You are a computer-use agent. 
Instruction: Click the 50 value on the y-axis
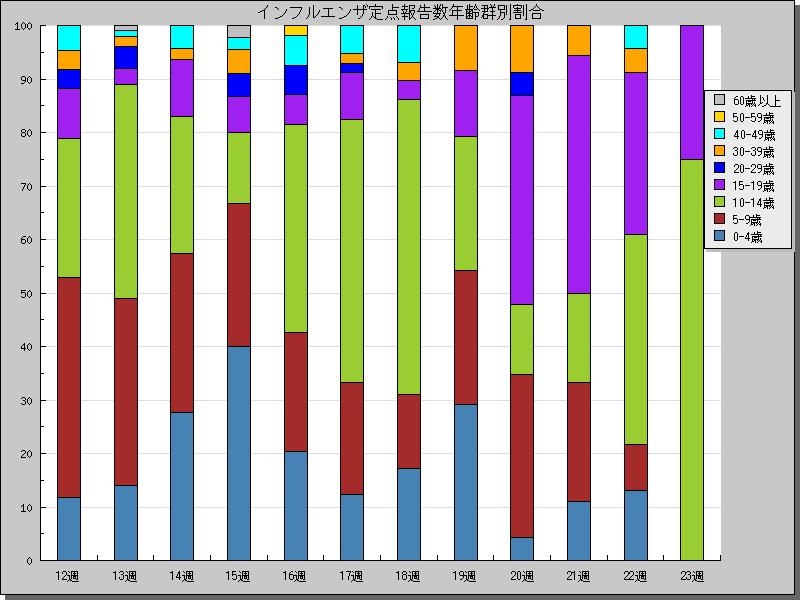pyautogui.click(x=26, y=294)
